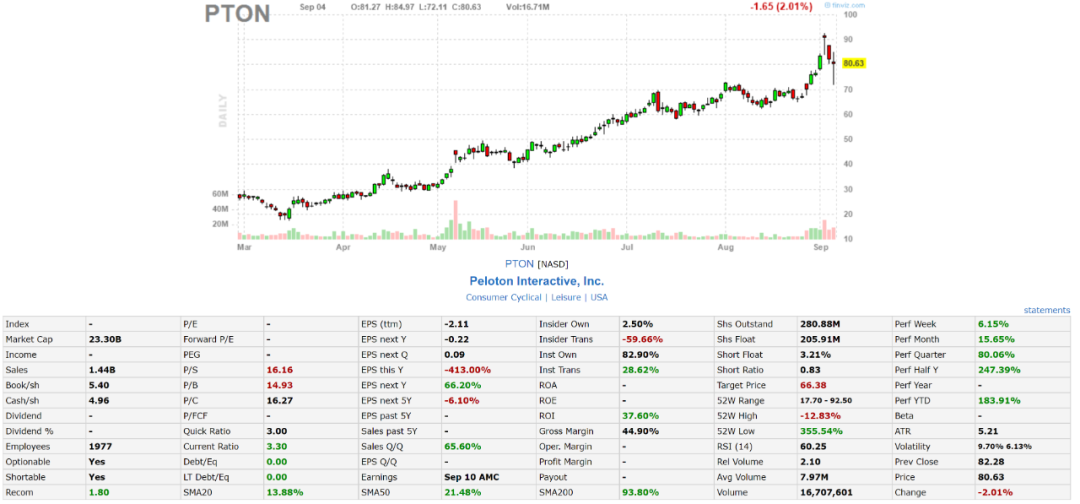Click the Perf Week value 6.15%

coord(993,324)
